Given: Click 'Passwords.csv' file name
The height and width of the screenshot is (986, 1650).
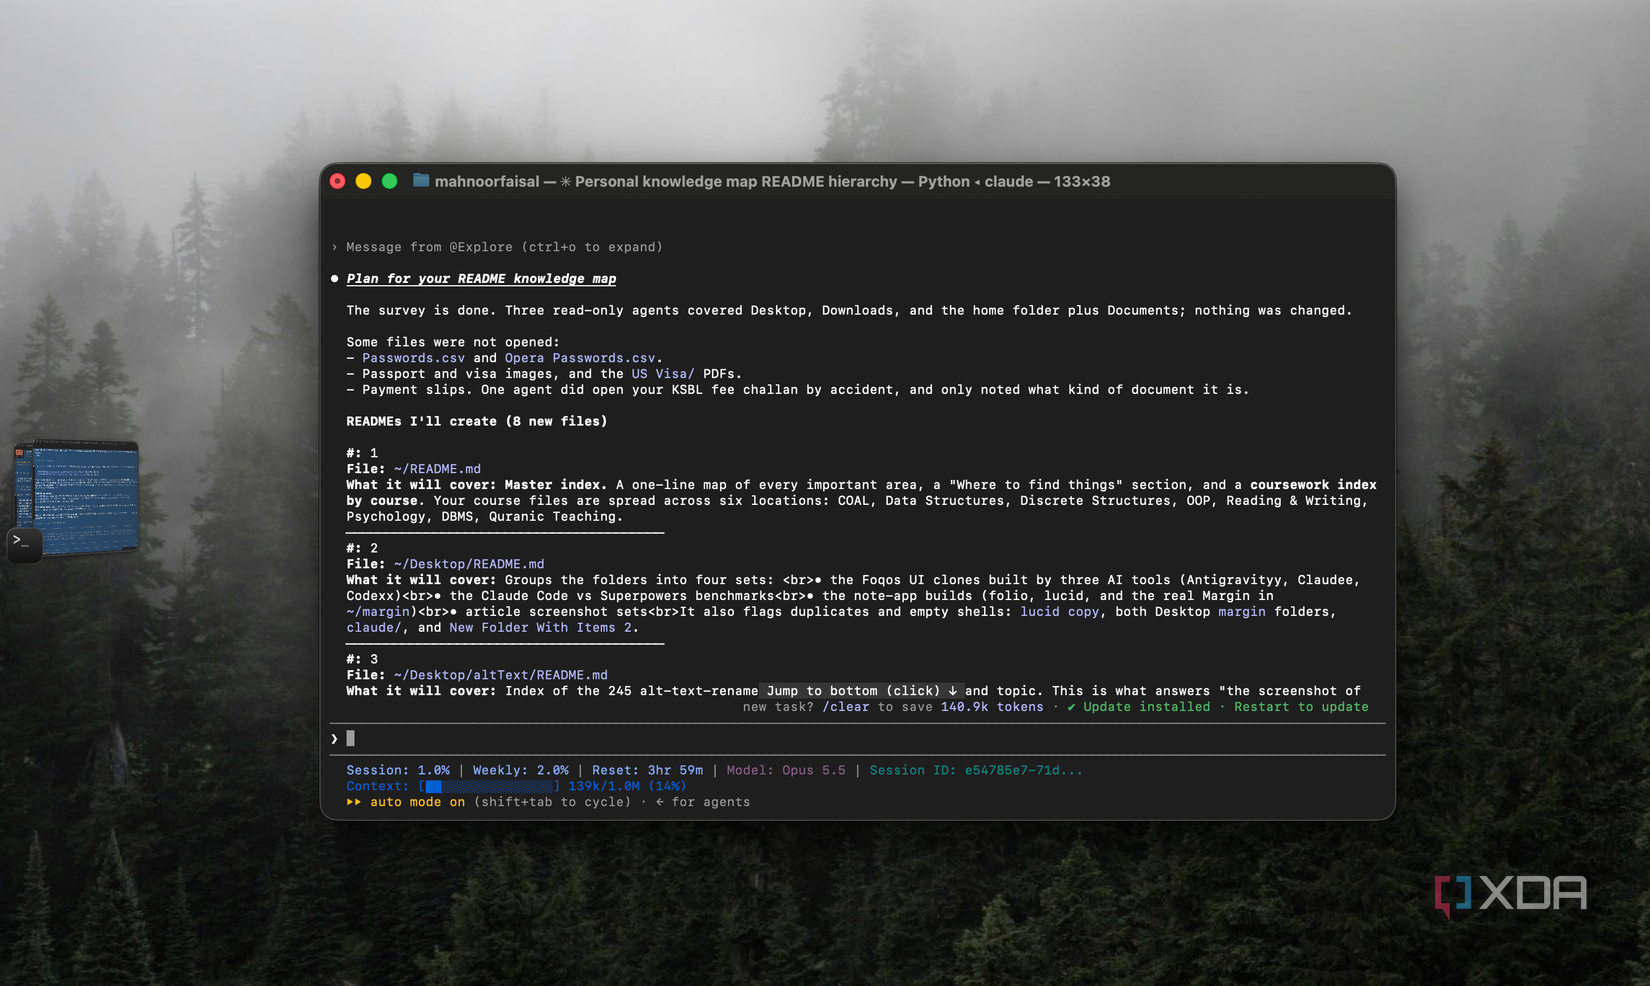Looking at the screenshot, I should pos(413,358).
